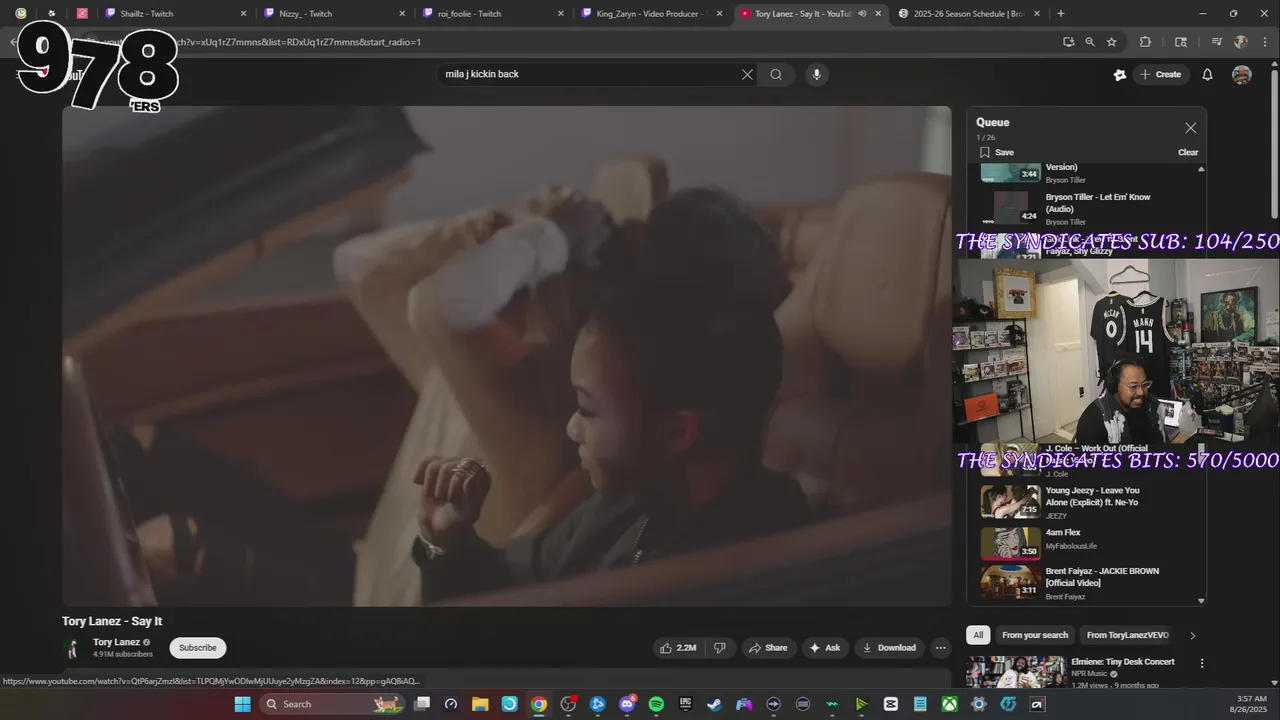The height and width of the screenshot is (720, 1280).
Task: Open the taskbar clock showing 3:57 AM
Action: 1251,704
